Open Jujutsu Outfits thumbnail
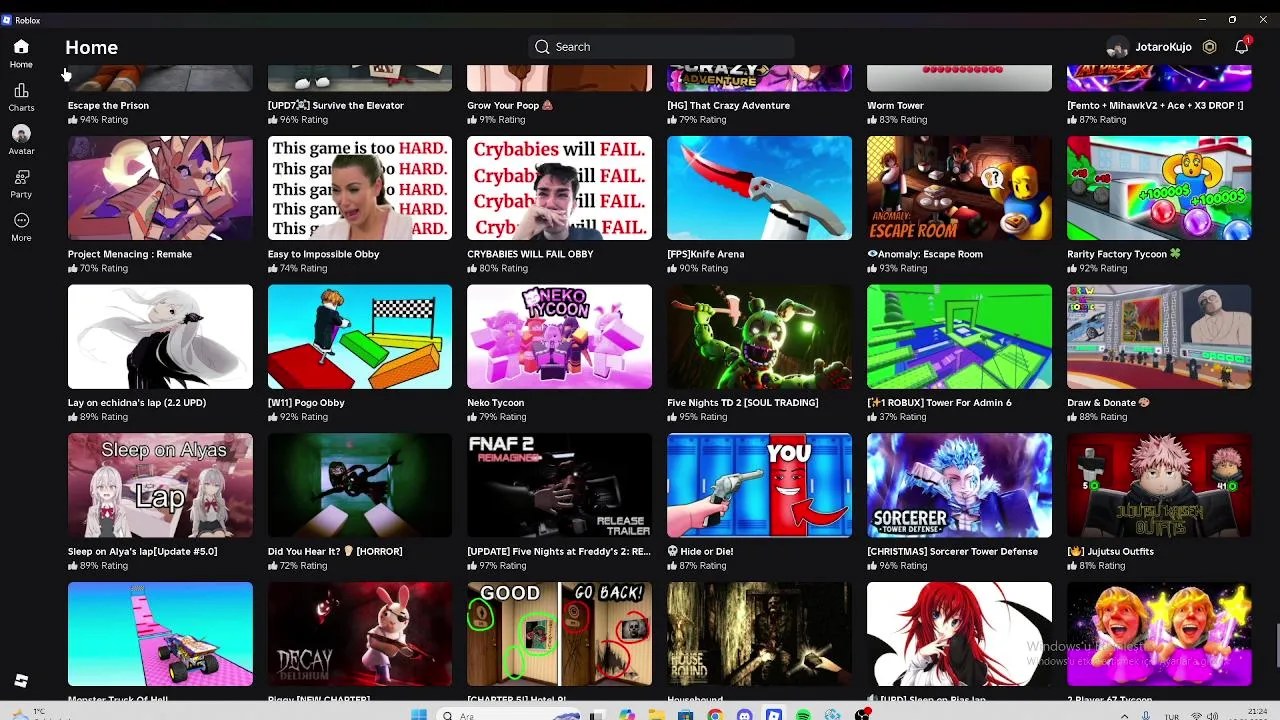The width and height of the screenshot is (1280, 720). [x=1159, y=485]
